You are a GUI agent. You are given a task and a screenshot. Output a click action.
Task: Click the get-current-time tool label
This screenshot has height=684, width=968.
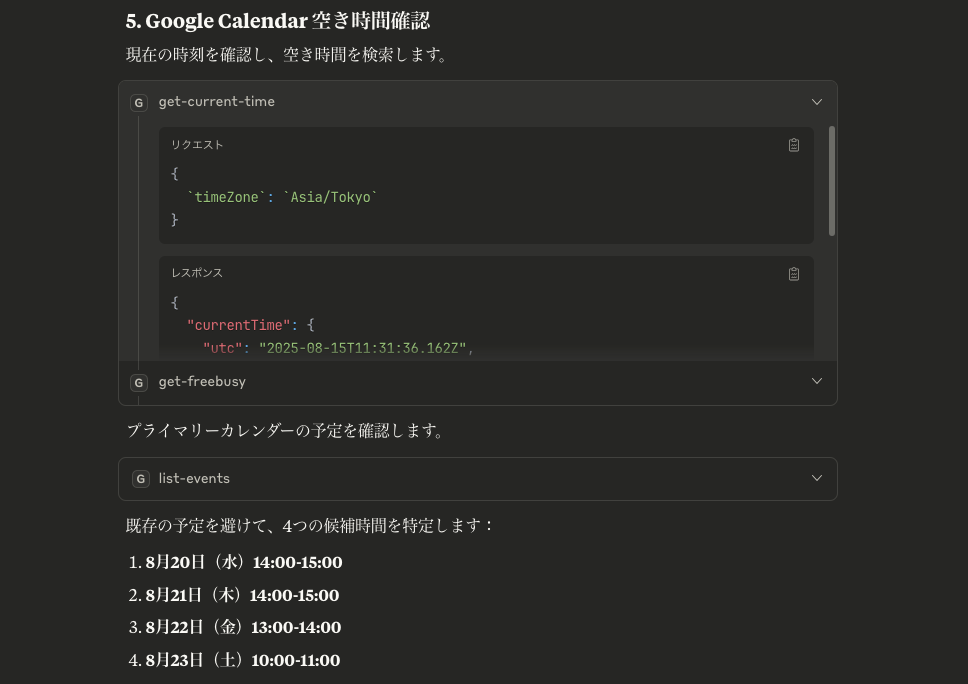[x=217, y=101]
